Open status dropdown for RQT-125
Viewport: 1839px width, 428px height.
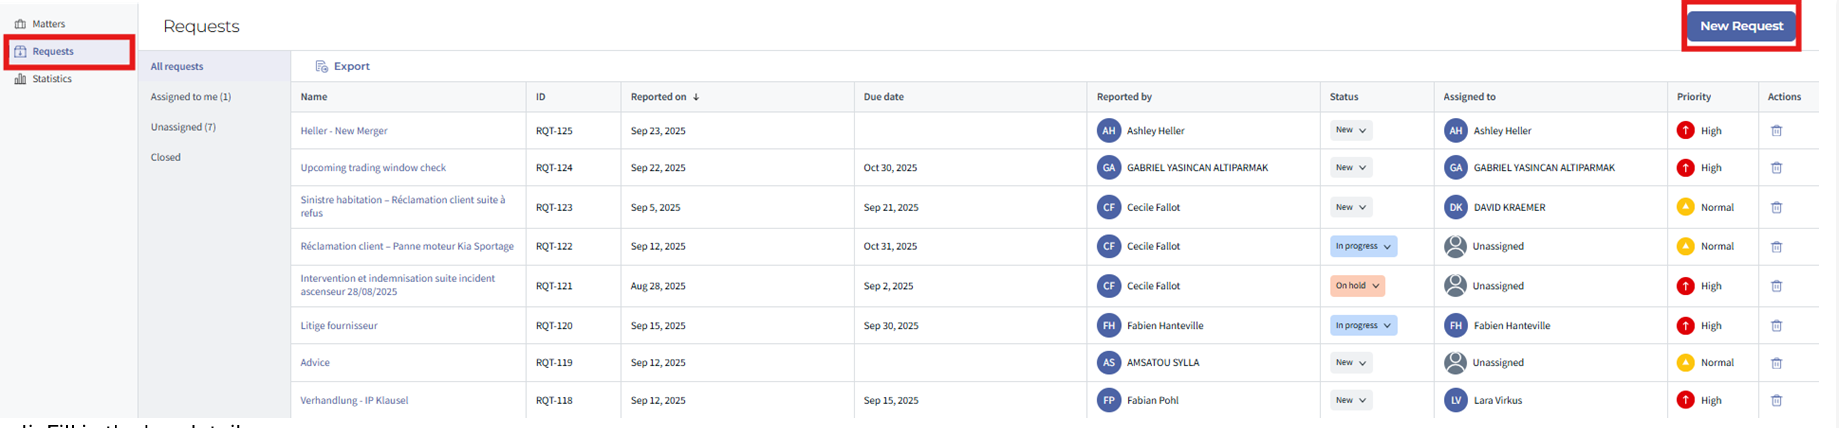[x=1350, y=131]
